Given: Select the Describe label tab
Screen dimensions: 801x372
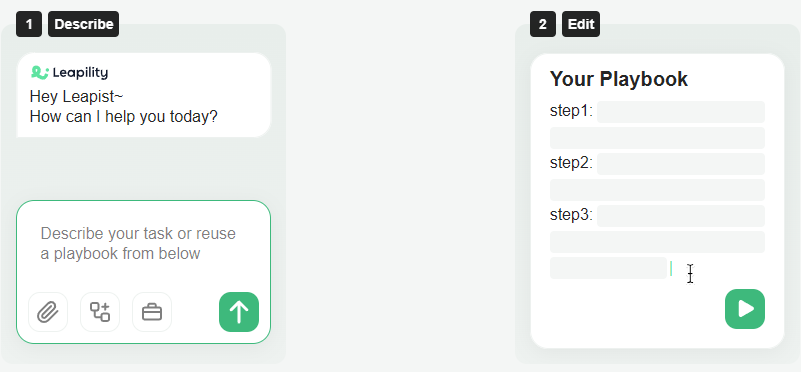Looking at the screenshot, I should pos(83,24).
